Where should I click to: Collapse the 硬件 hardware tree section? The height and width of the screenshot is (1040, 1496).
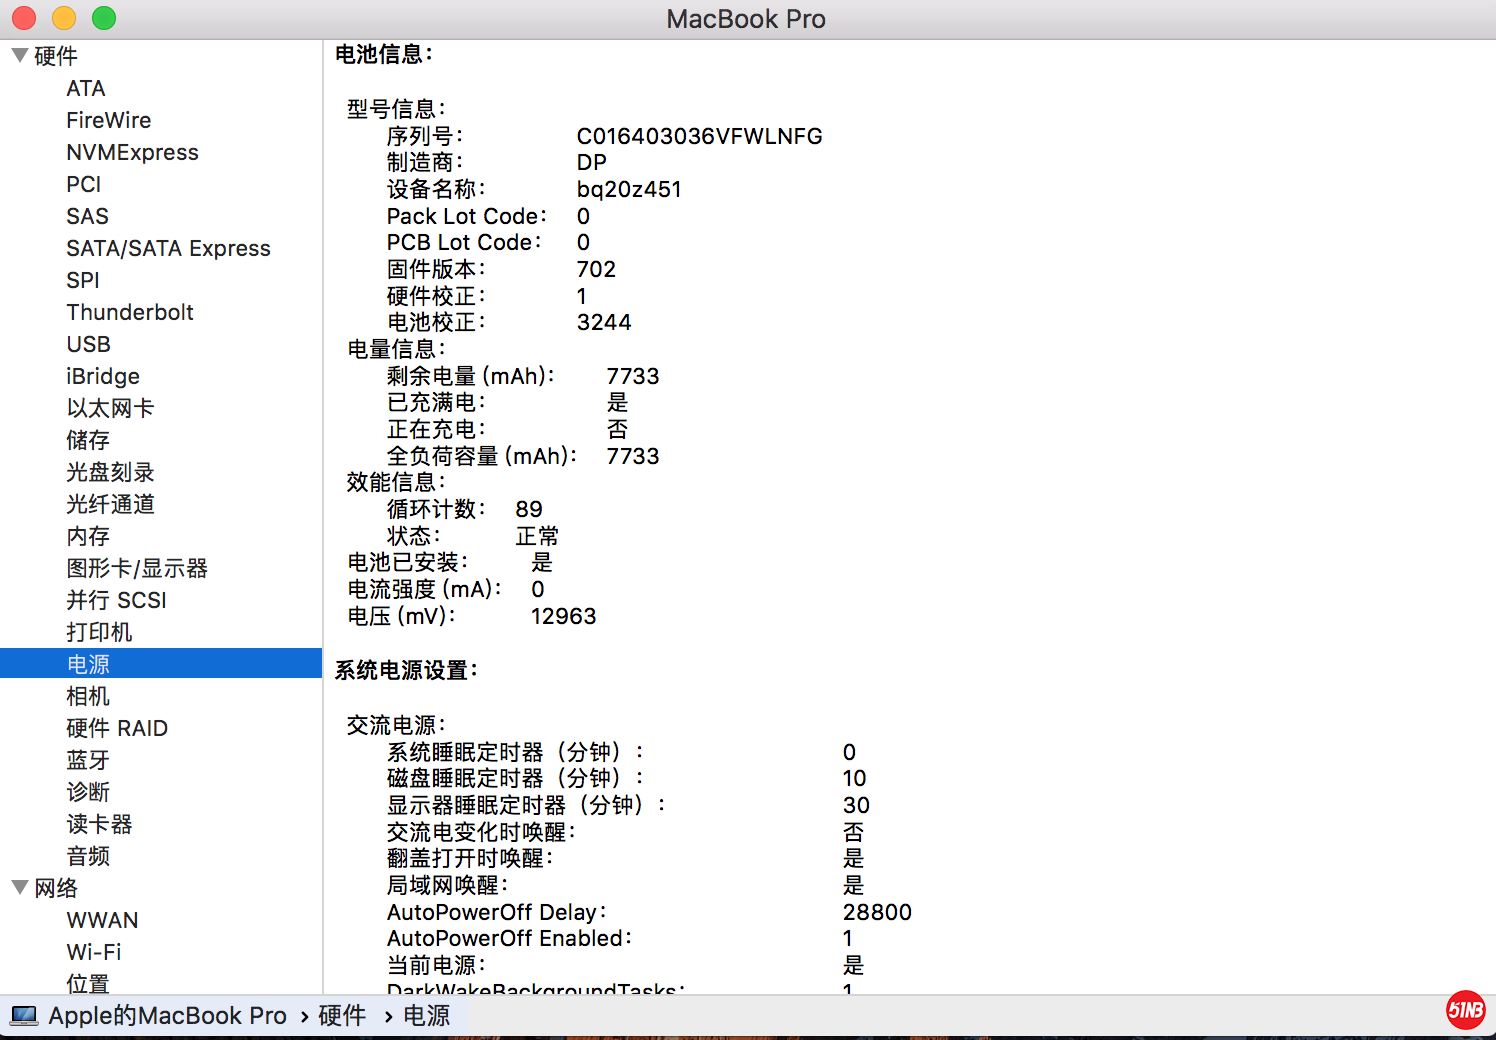(x=19, y=56)
